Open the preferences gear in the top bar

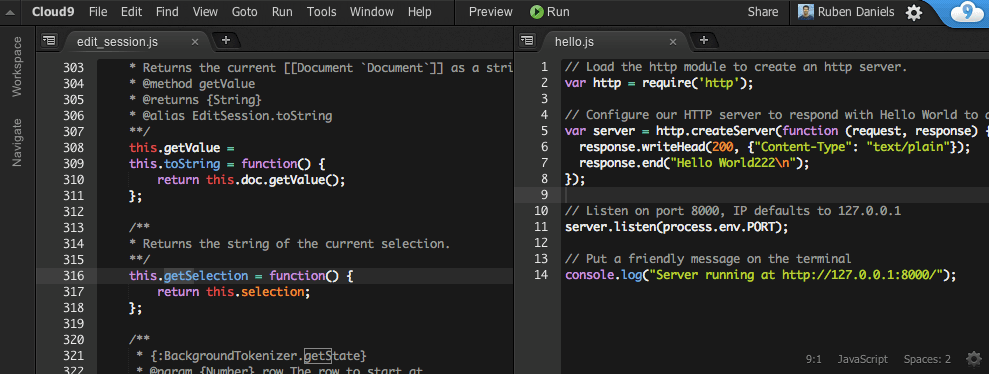914,13
